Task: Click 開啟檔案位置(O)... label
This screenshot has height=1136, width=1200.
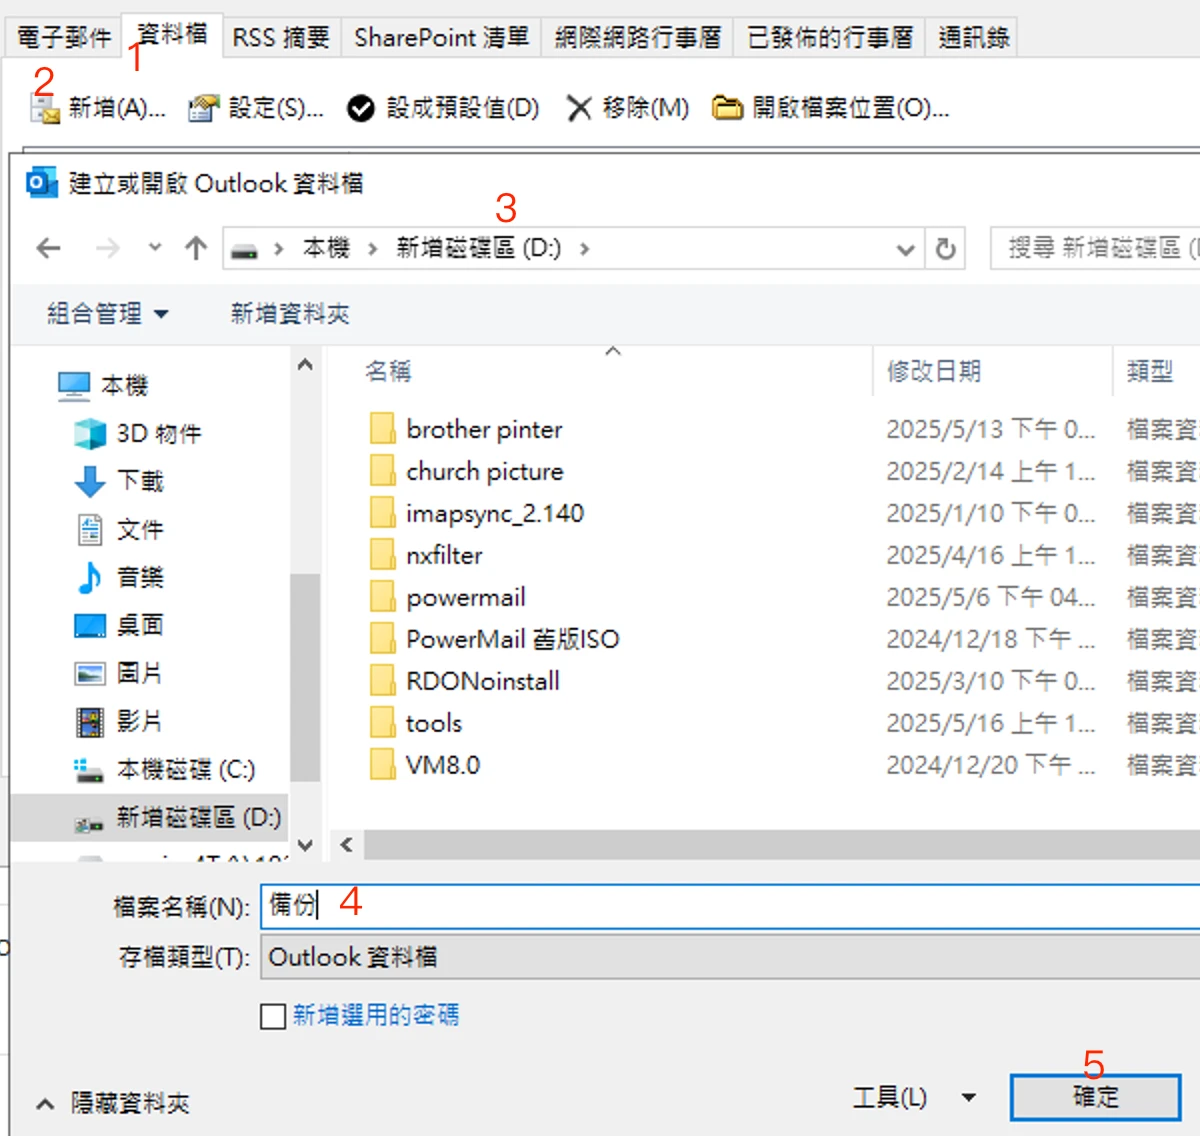Action: 851,108
